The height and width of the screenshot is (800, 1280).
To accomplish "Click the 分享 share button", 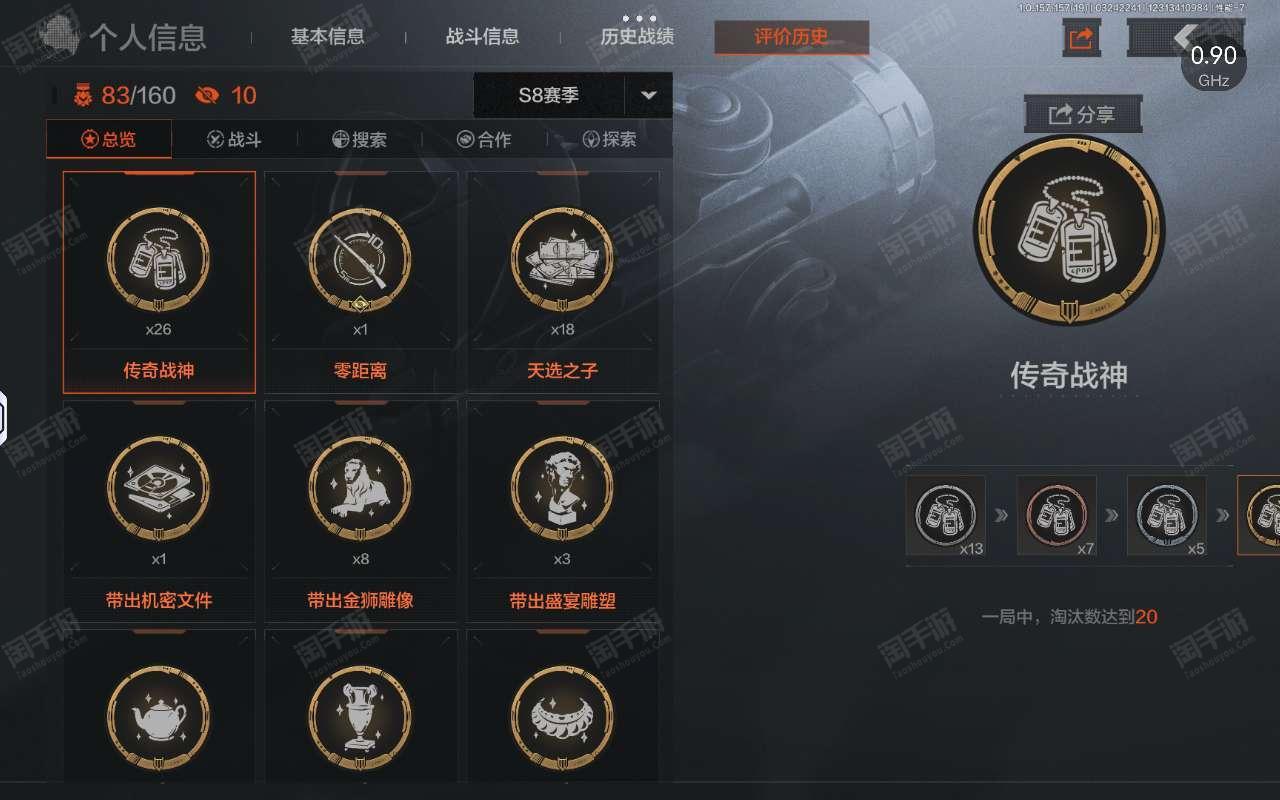I will pos(1082,115).
